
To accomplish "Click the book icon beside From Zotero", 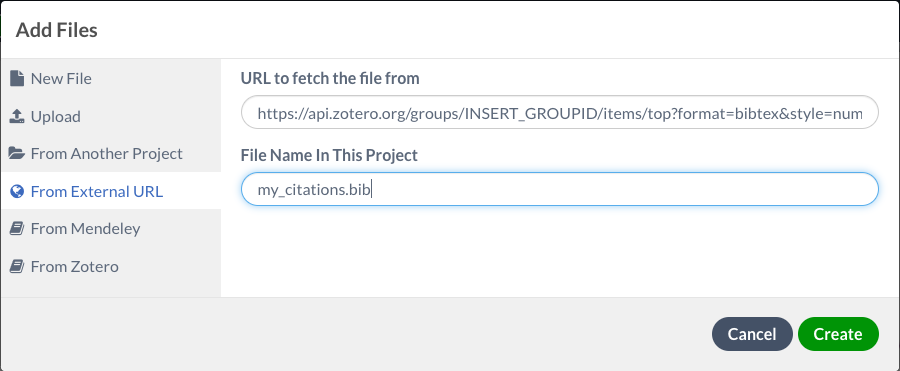I will click(17, 266).
